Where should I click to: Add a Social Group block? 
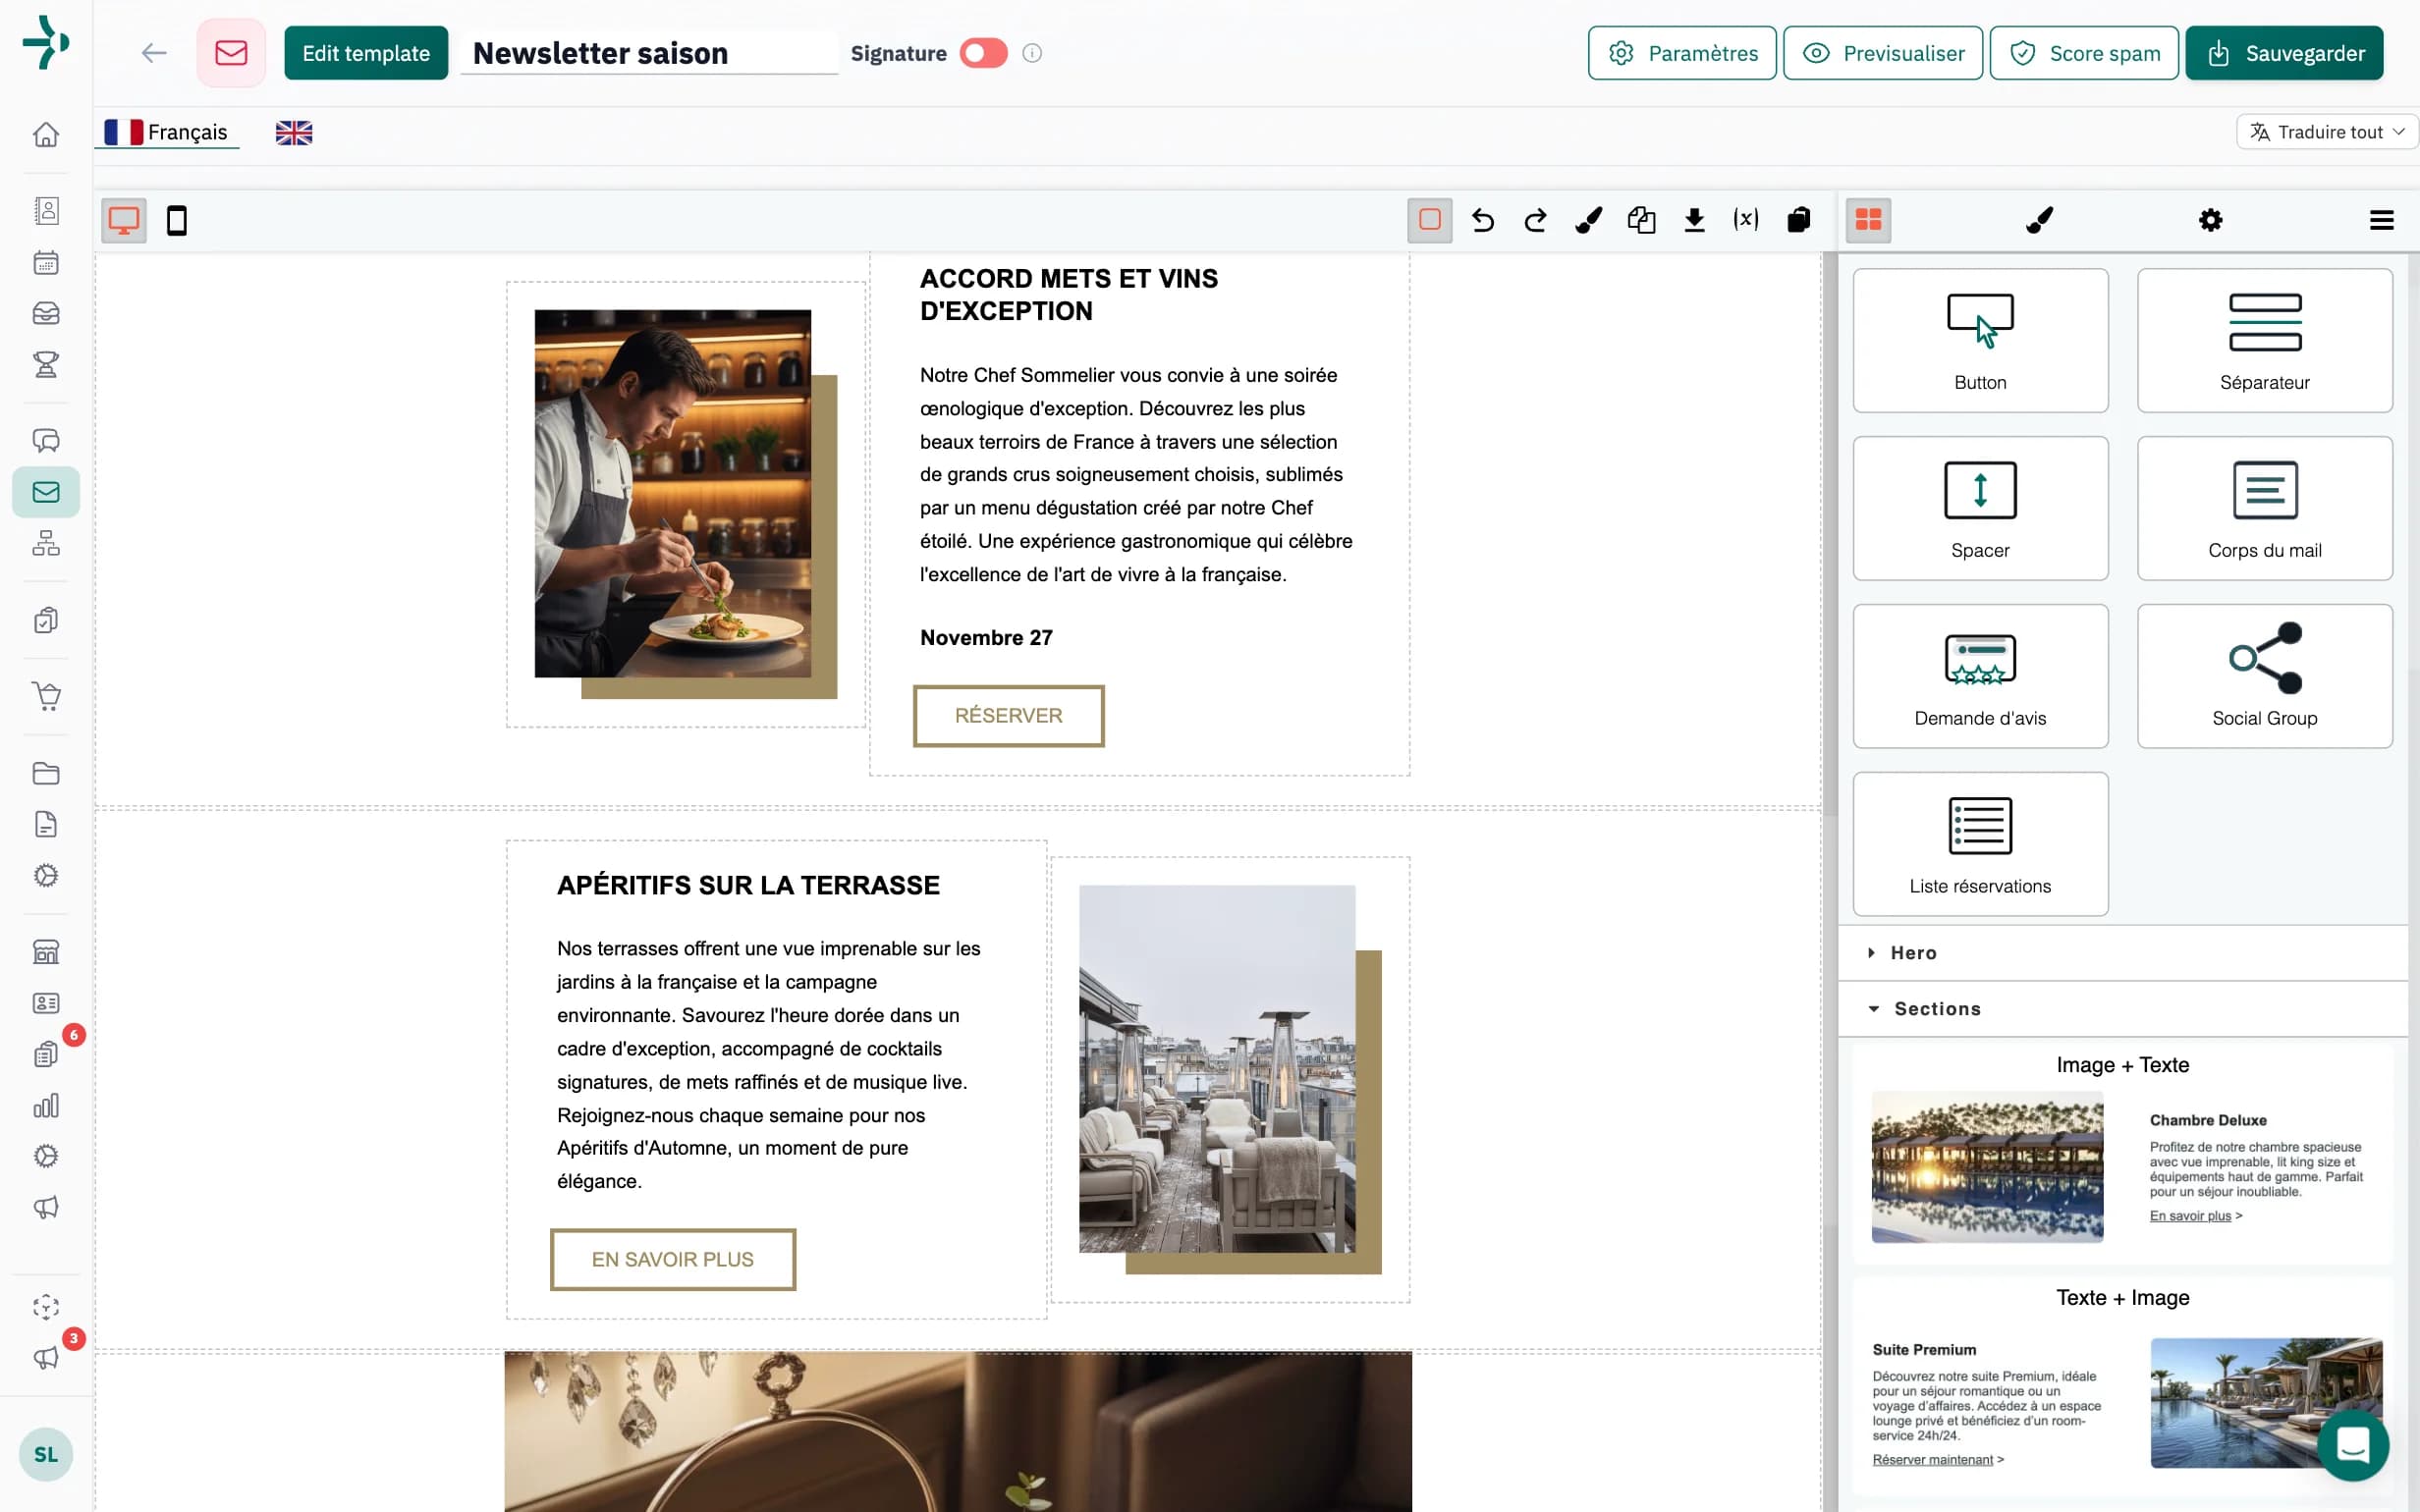[2264, 675]
